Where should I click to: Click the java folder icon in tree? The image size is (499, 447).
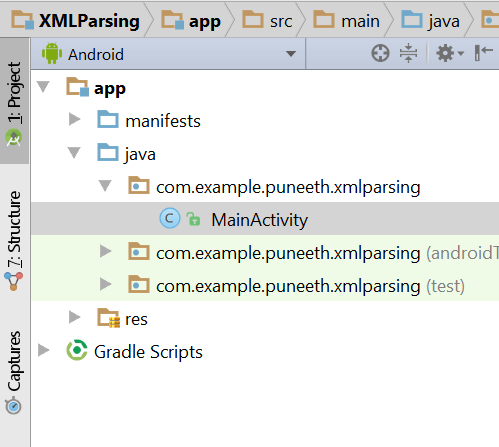pos(108,152)
